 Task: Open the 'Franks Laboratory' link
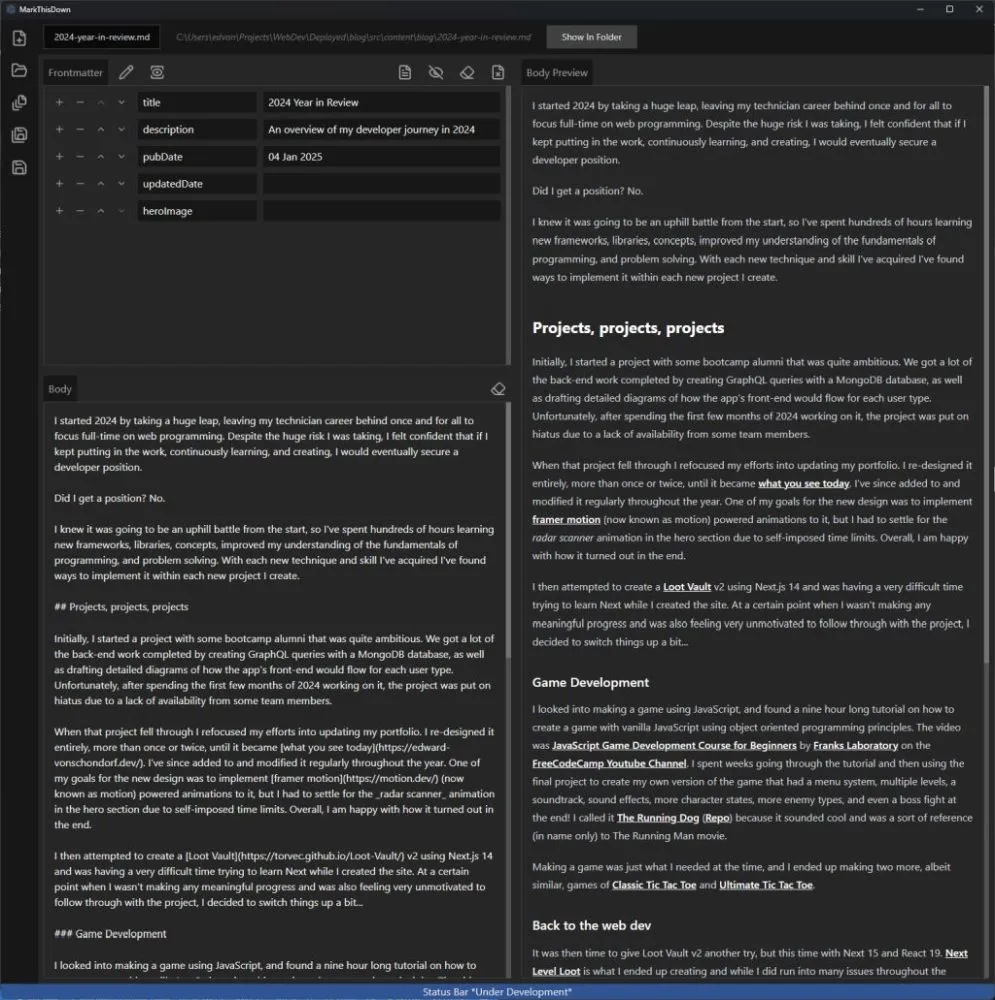point(855,746)
